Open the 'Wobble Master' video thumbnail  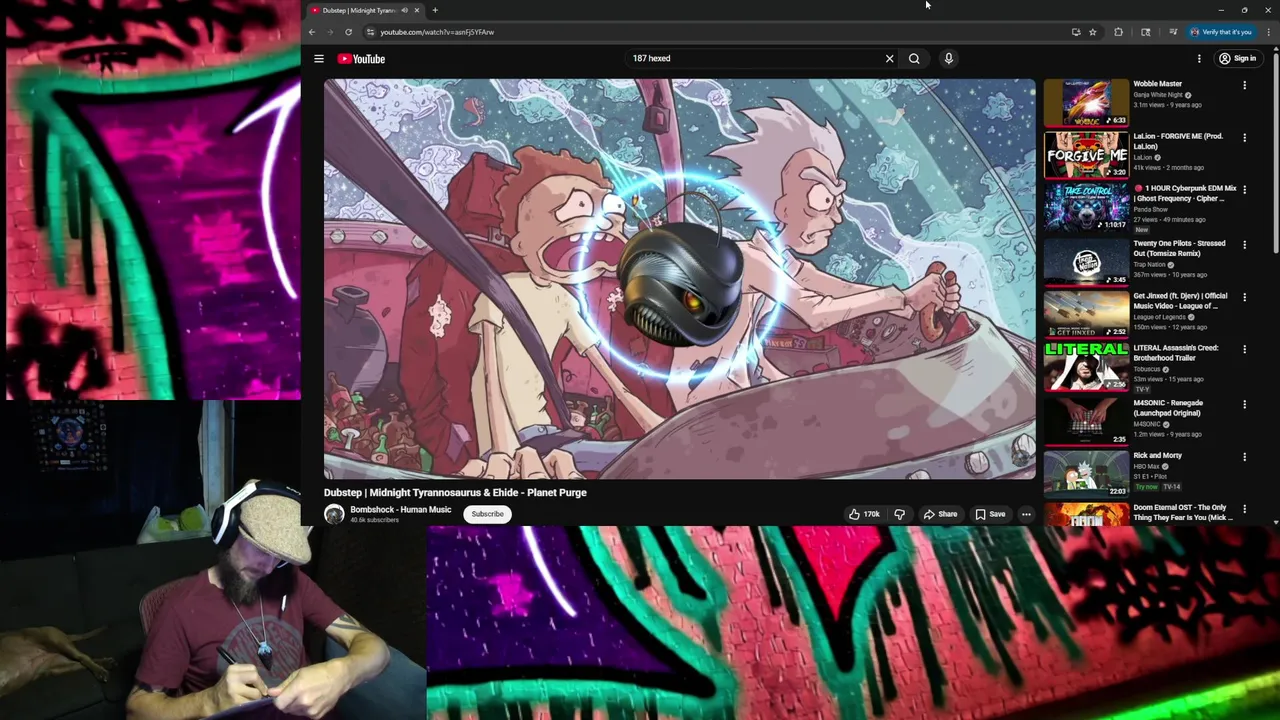pyautogui.click(x=1086, y=103)
